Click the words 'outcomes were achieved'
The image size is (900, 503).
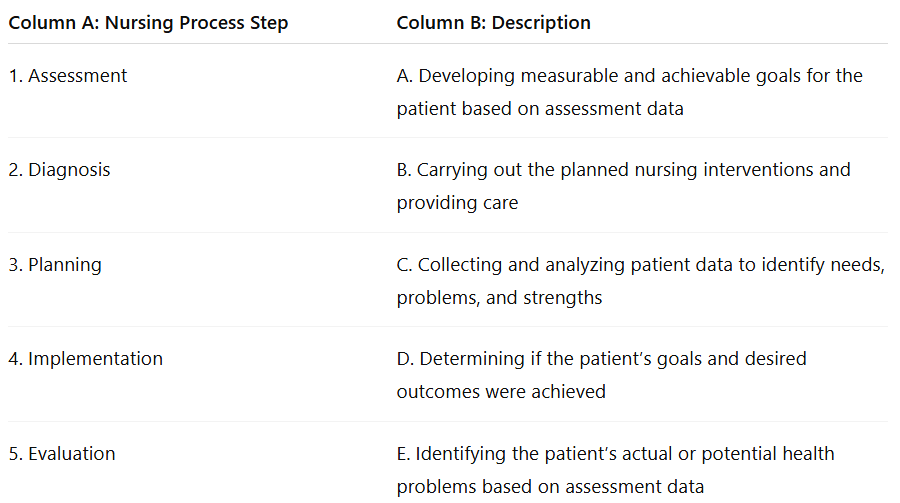[x=501, y=392]
